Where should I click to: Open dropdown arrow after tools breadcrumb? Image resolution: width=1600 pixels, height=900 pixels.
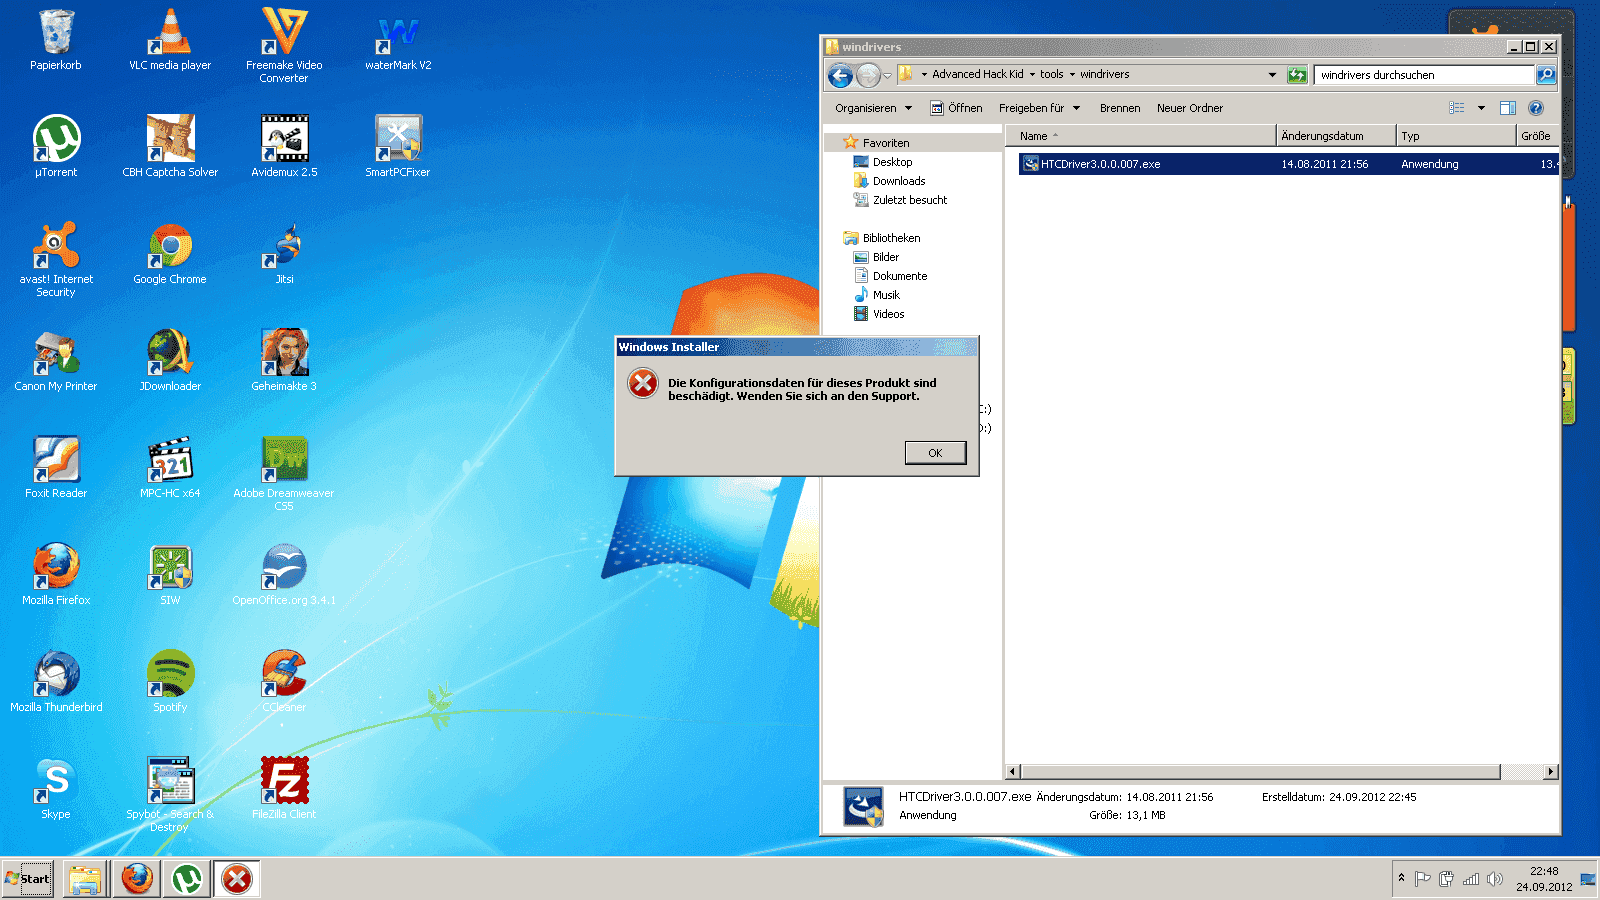click(x=1072, y=74)
